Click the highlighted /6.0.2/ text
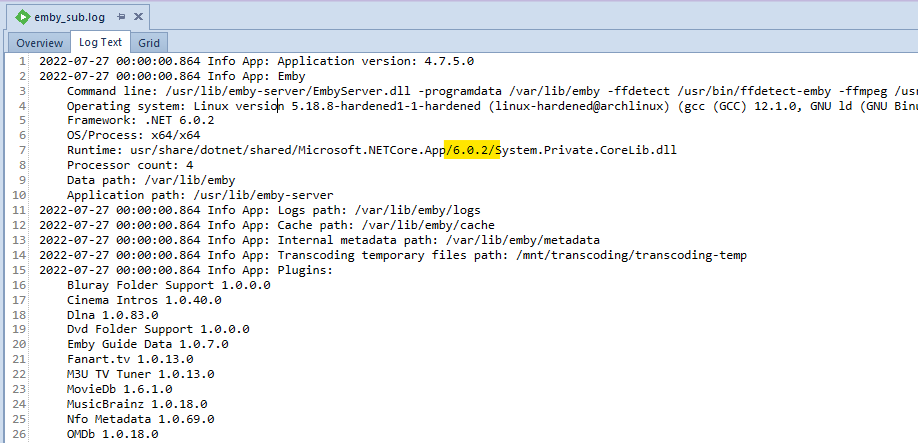 click(x=472, y=150)
